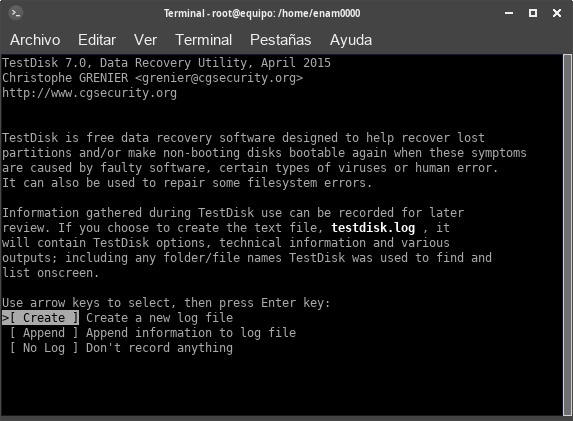Close the terminal window

tap(557, 14)
